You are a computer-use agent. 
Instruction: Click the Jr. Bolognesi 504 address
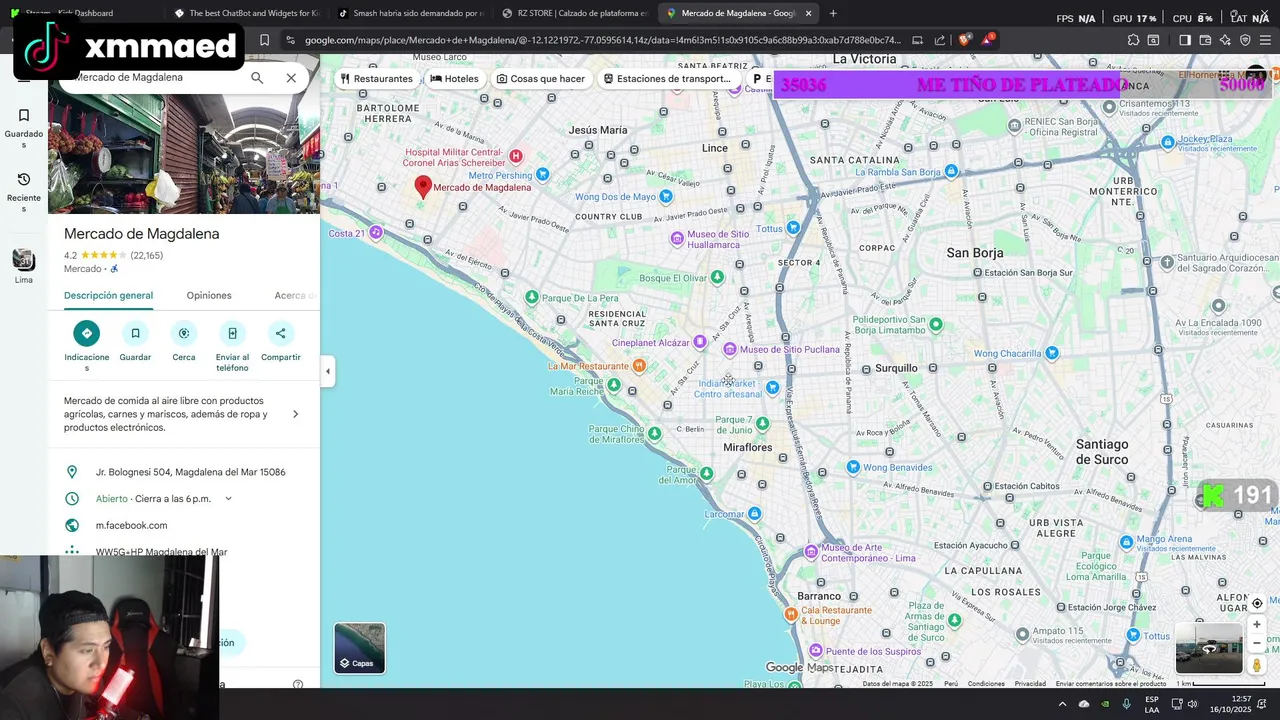pos(190,472)
